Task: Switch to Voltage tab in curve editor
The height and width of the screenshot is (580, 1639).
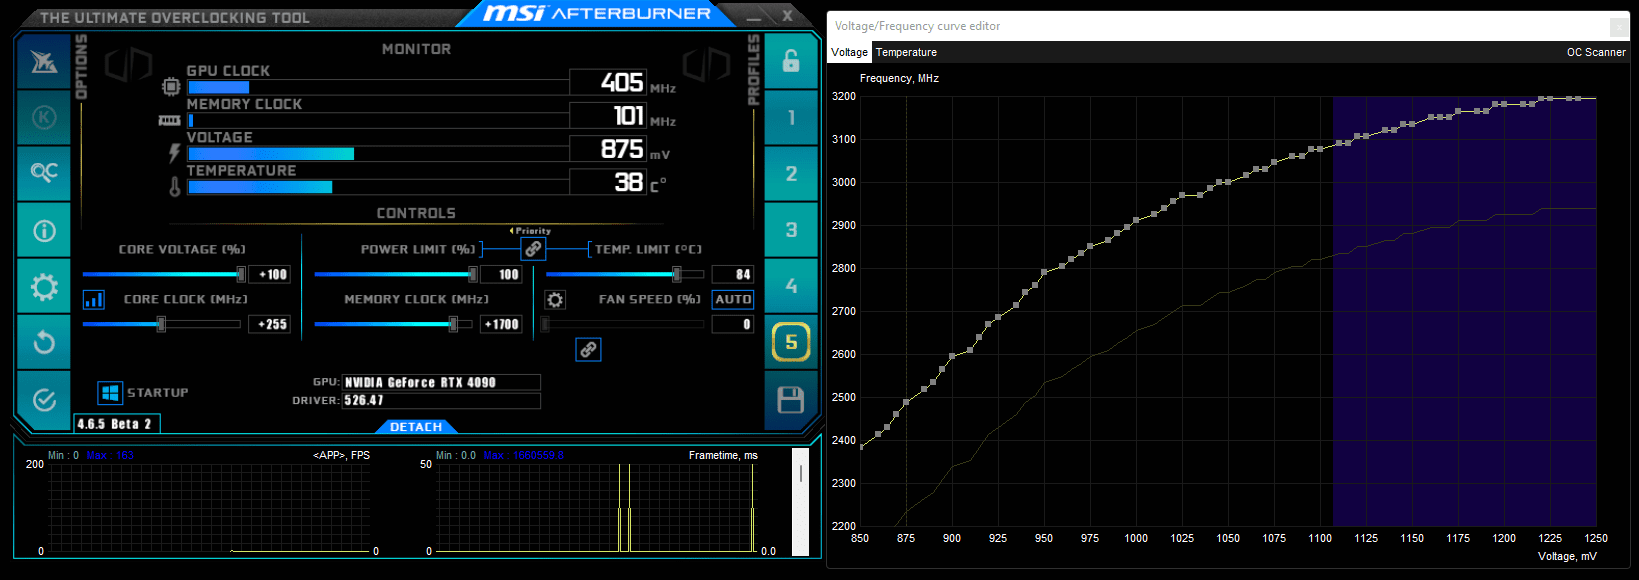Action: pyautogui.click(x=849, y=52)
